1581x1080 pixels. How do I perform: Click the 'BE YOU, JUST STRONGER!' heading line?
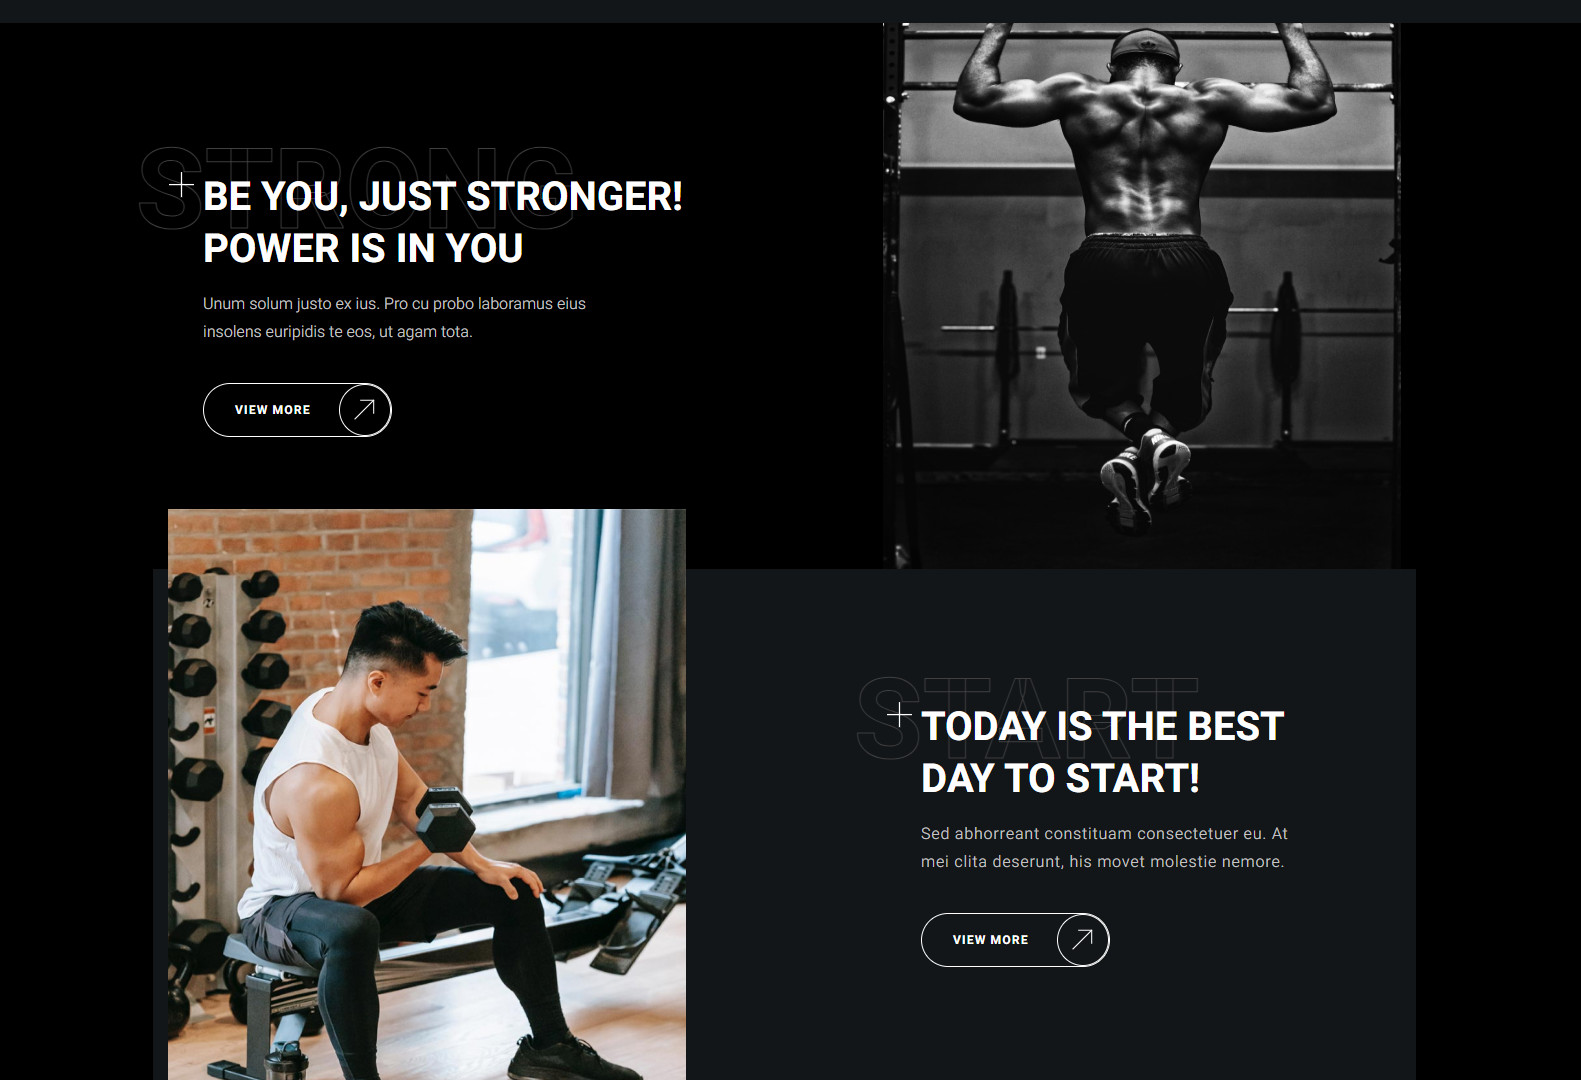pyautogui.click(x=443, y=197)
